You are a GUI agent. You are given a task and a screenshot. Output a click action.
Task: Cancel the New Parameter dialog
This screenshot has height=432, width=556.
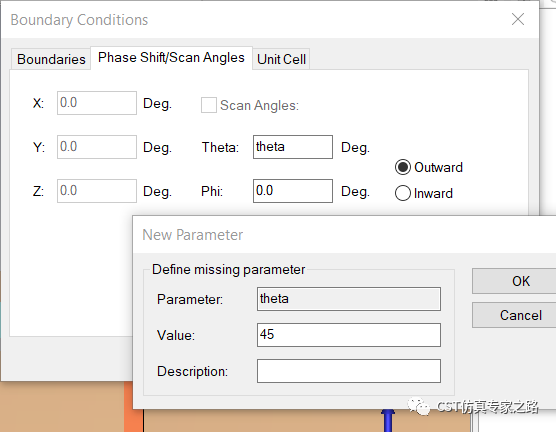(514, 315)
